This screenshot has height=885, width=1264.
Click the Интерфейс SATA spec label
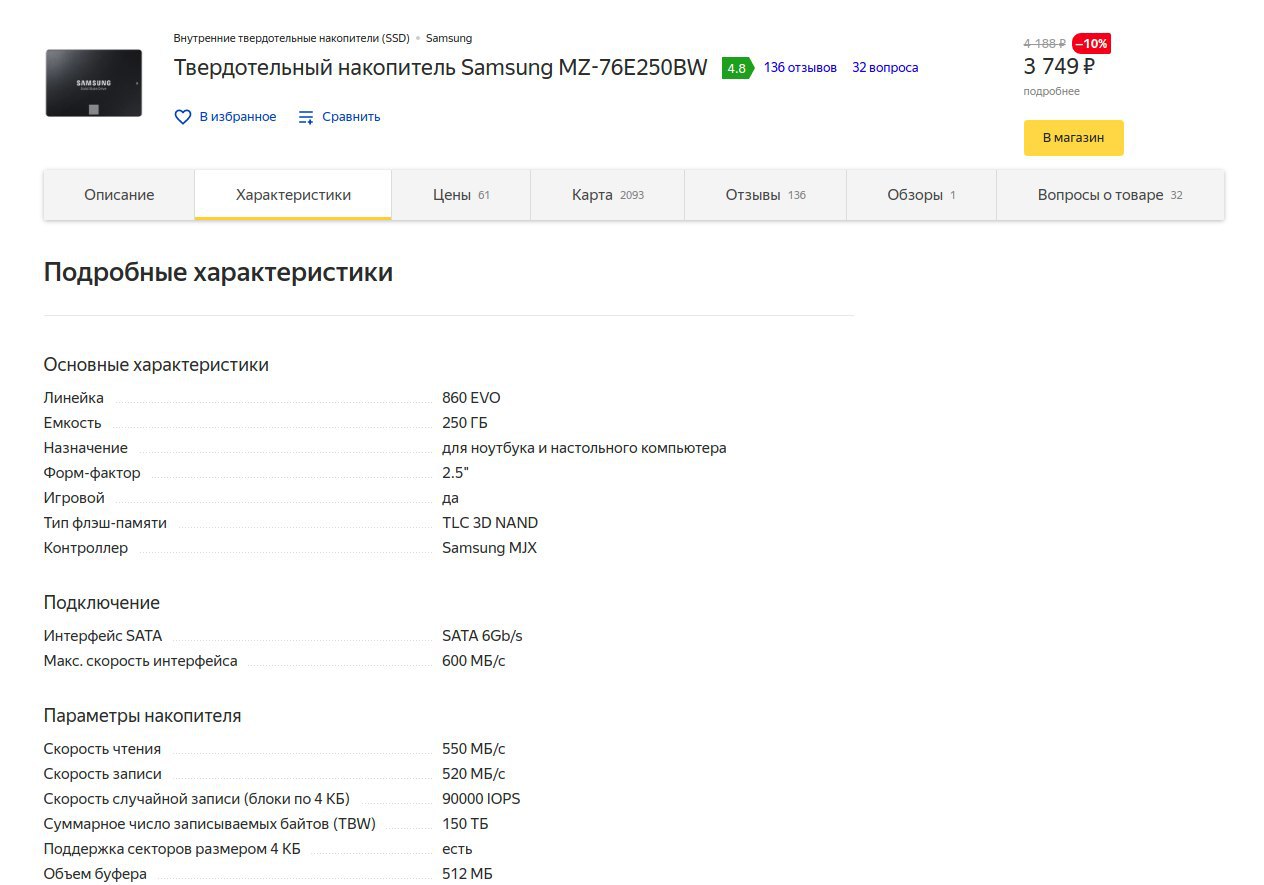(103, 636)
